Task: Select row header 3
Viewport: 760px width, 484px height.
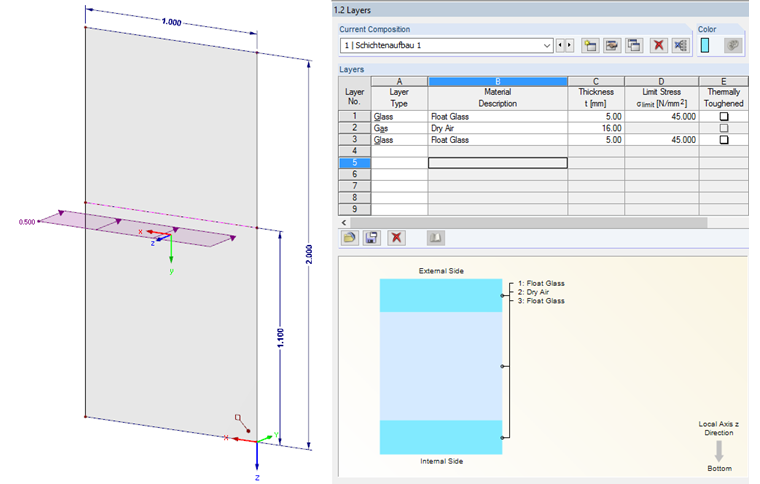Action: (x=354, y=140)
